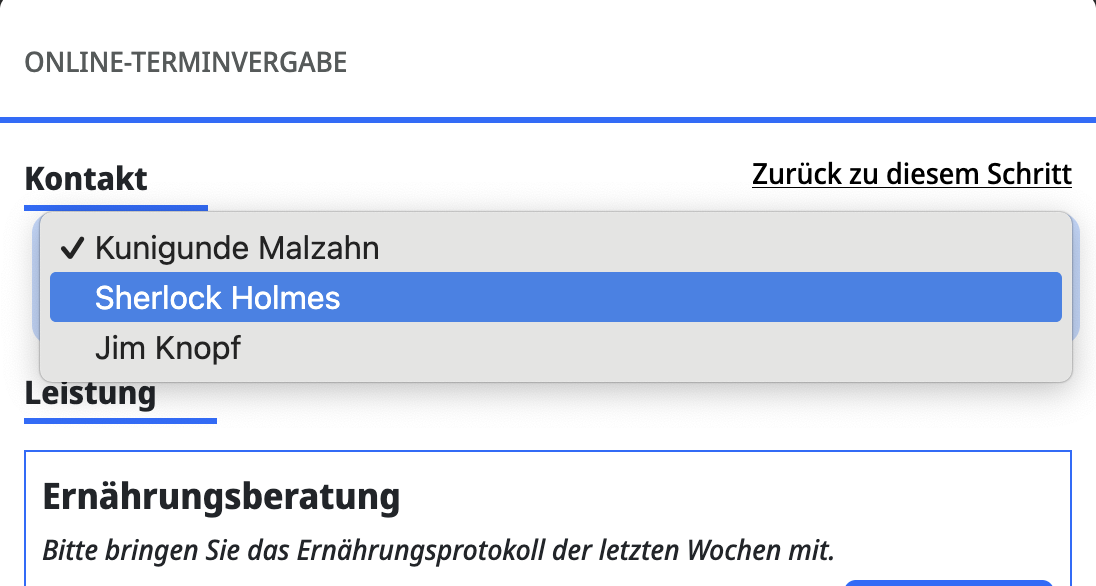
Task: Click the blue underline beneath Leistung
Action: [x=120, y=421]
